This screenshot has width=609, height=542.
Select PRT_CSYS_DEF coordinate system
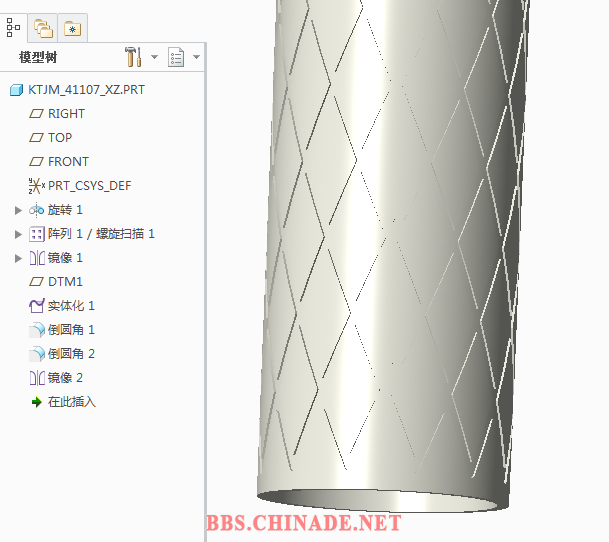(x=89, y=186)
